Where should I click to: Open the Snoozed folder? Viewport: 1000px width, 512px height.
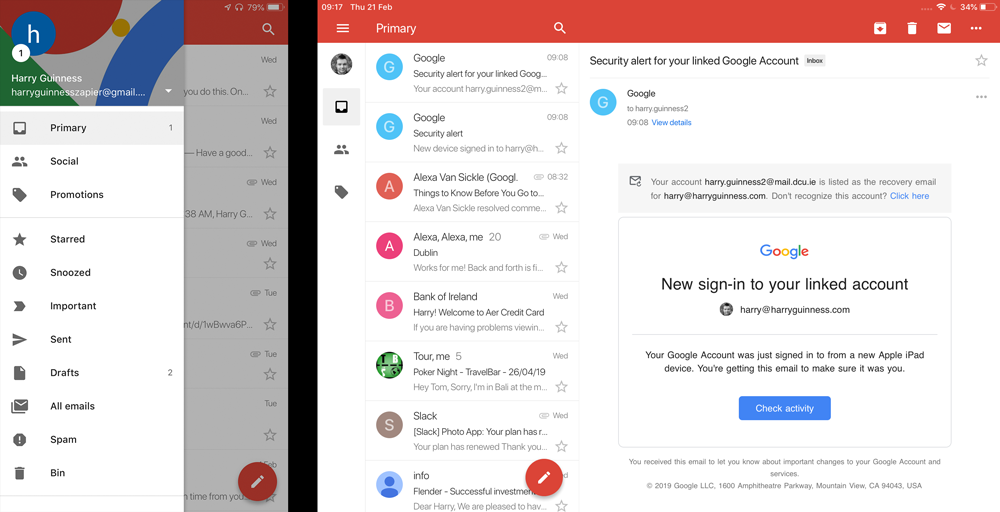(92, 272)
